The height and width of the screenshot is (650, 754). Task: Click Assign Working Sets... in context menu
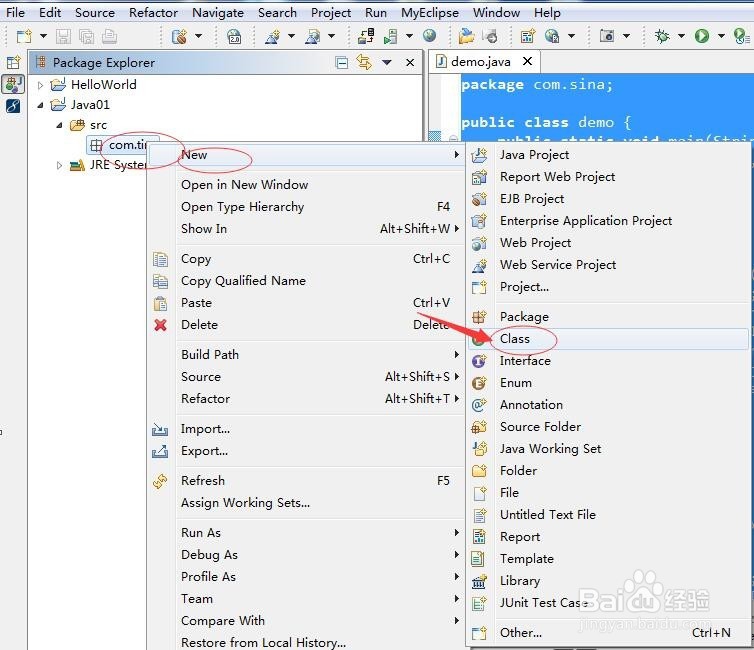coord(306,503)
